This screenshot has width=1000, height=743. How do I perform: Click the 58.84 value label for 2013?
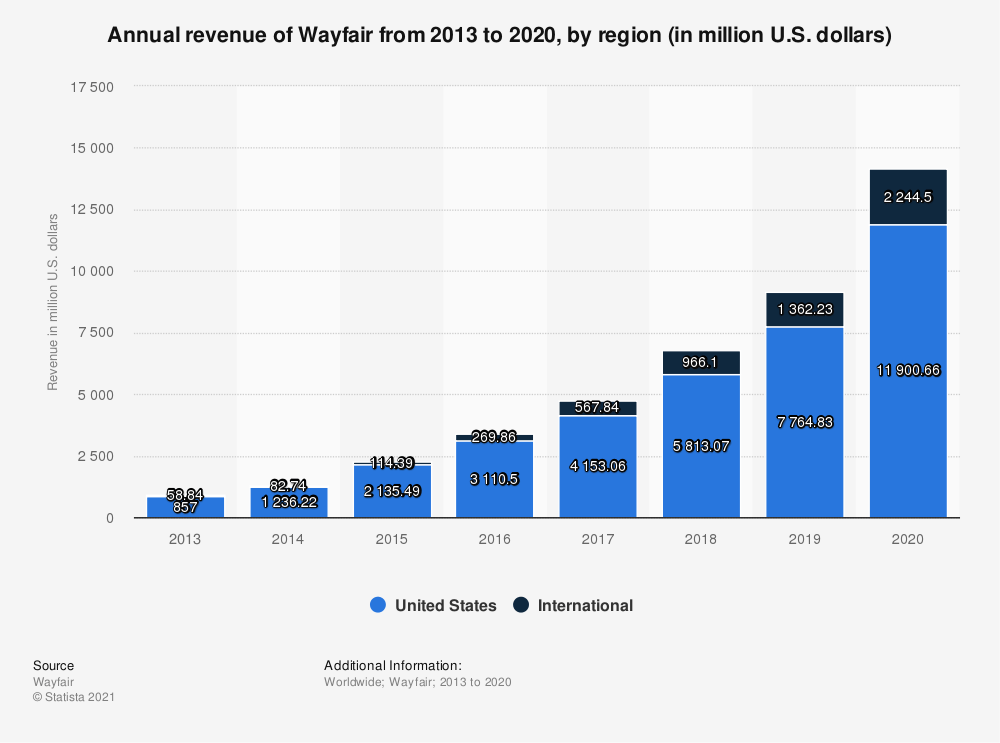tap(185, 494)
